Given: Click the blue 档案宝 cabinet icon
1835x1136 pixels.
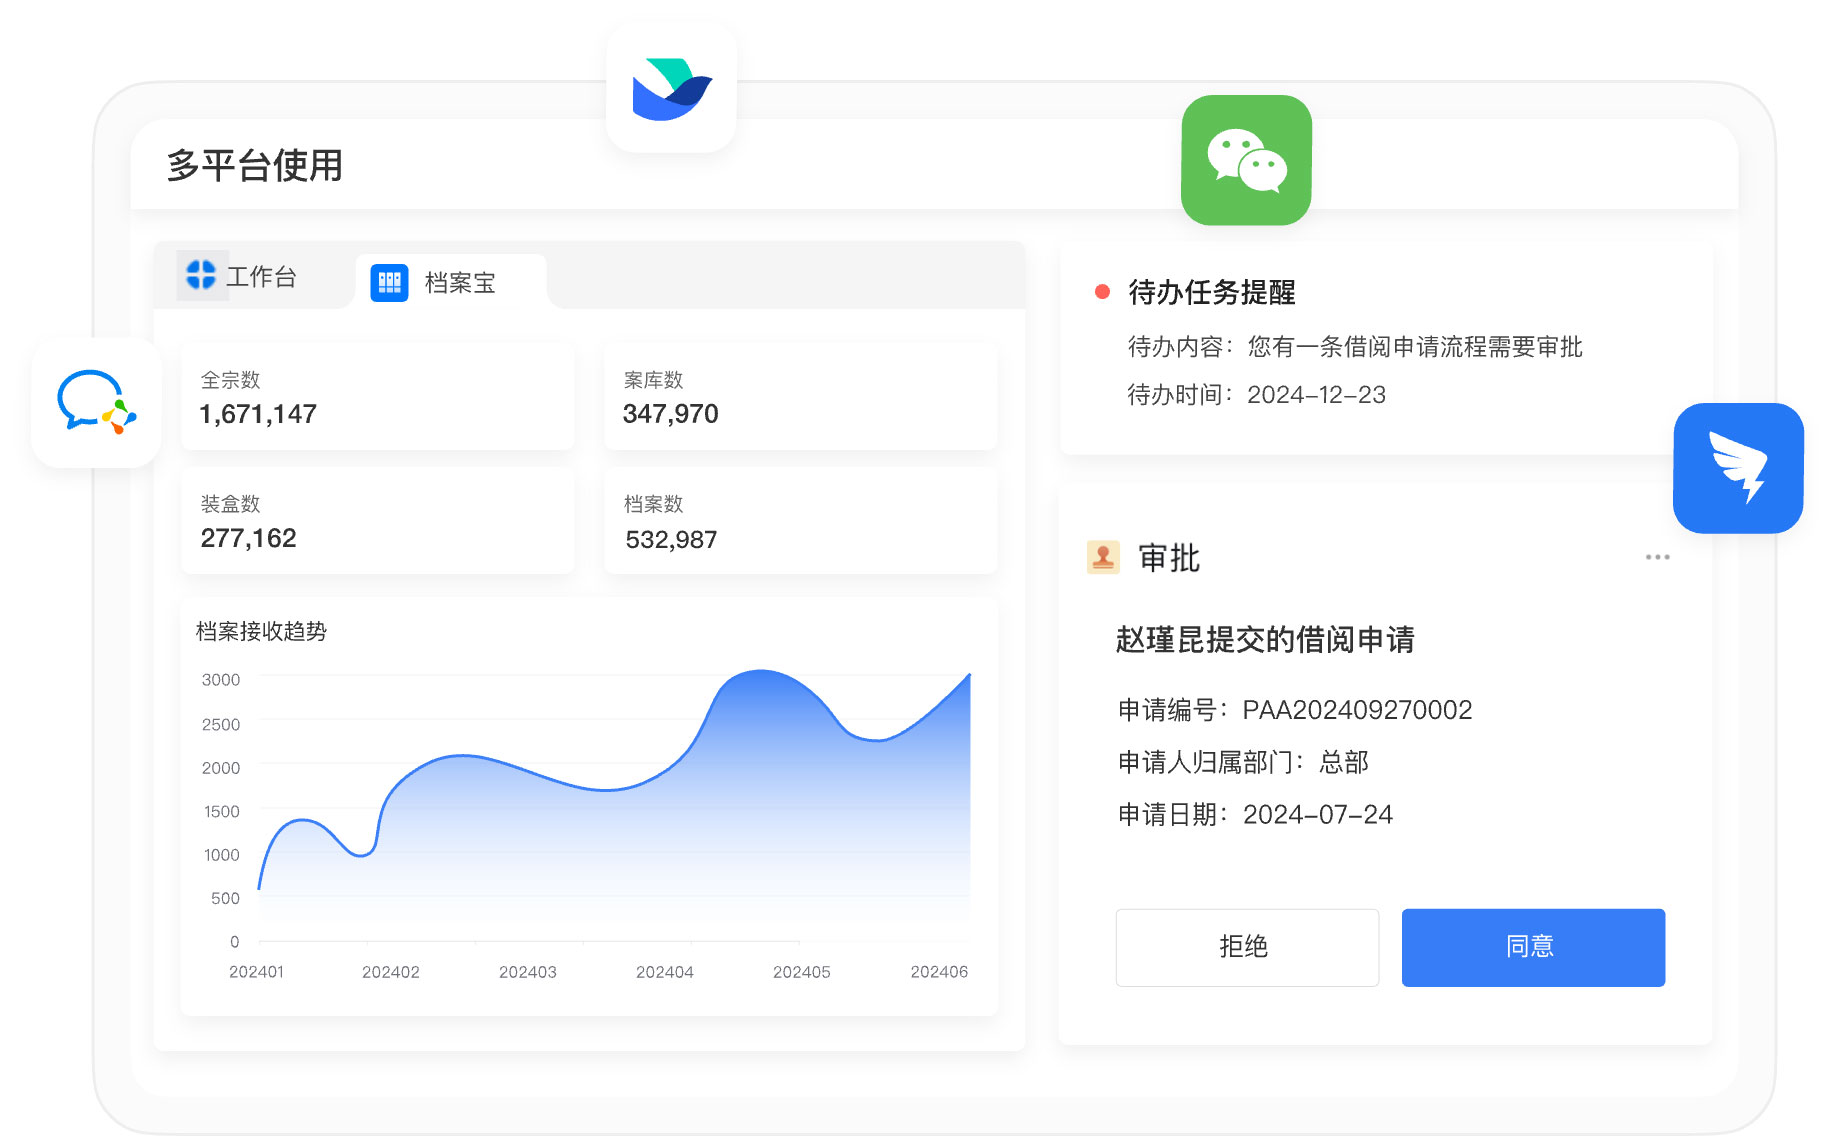Looking at the screenshot, I should 389,283.
